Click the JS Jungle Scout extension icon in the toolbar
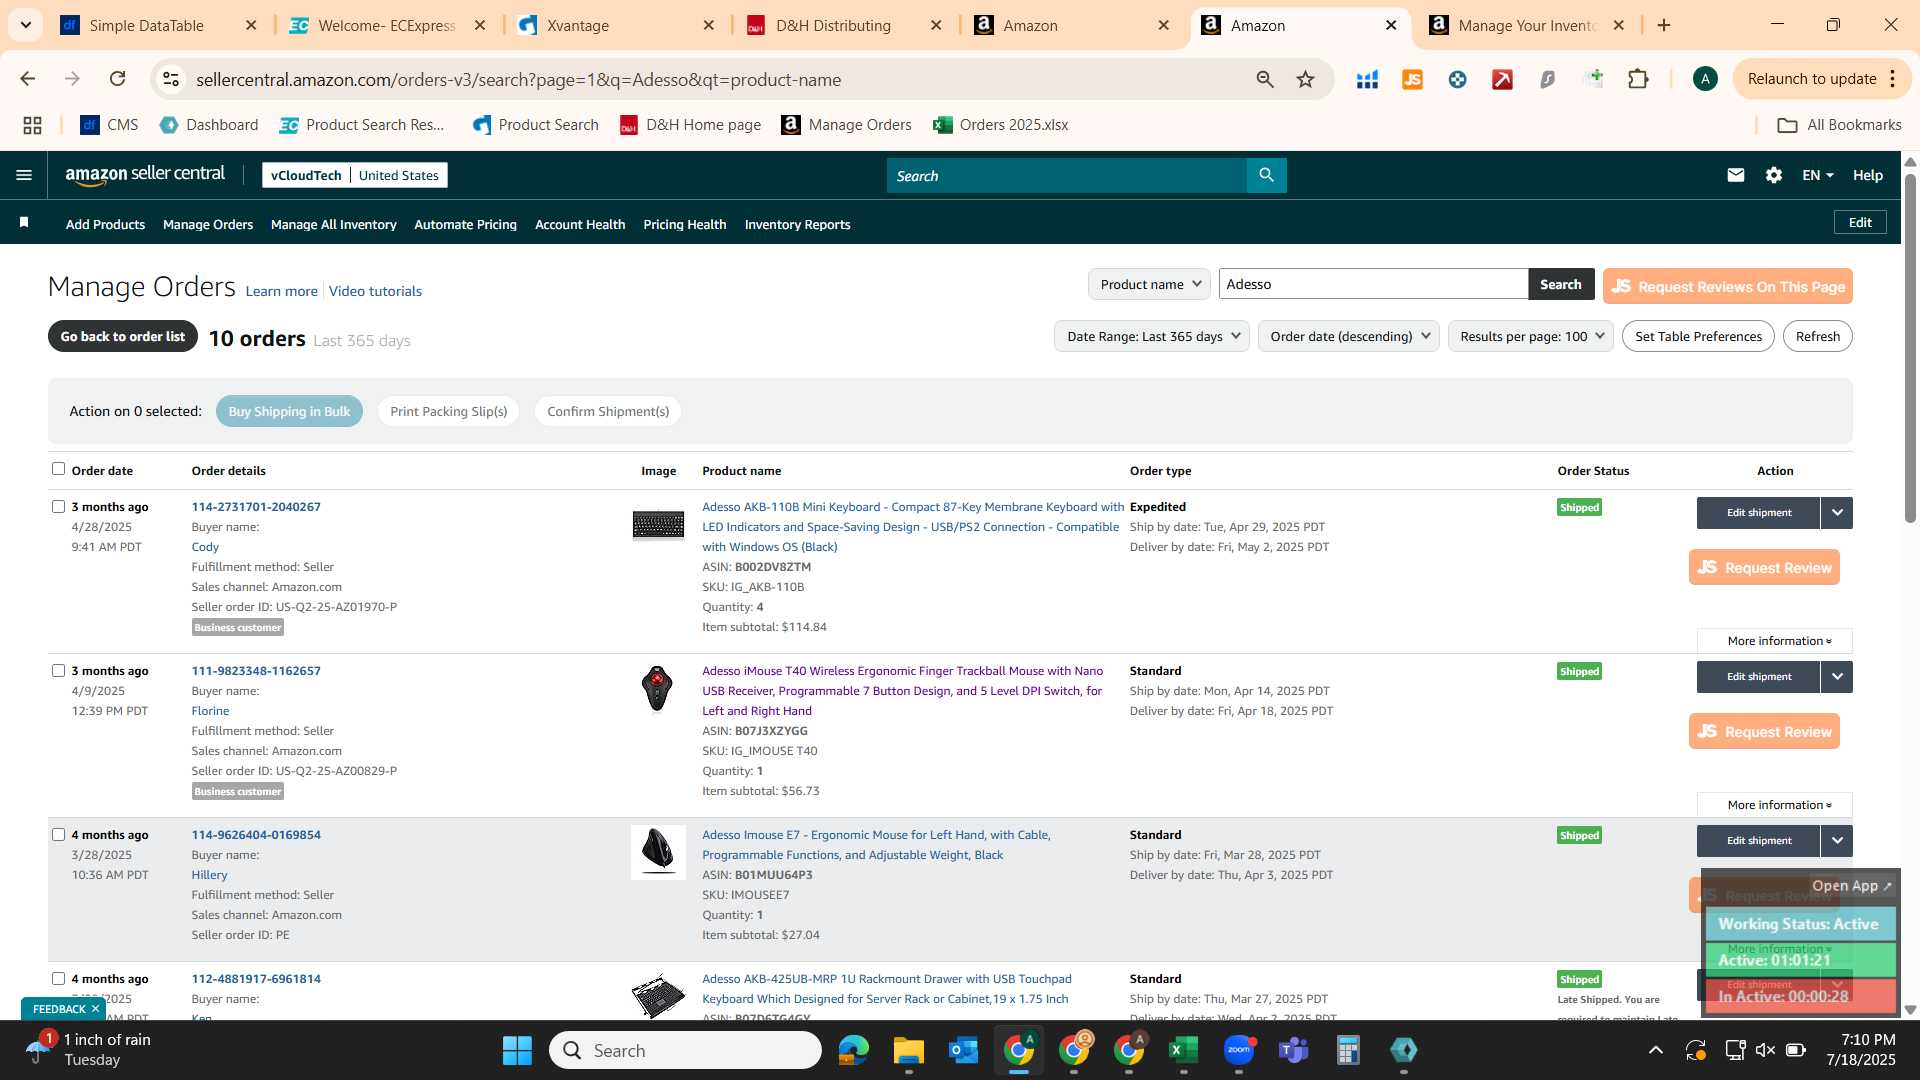1920x1080 pixels. [1412, 79]
